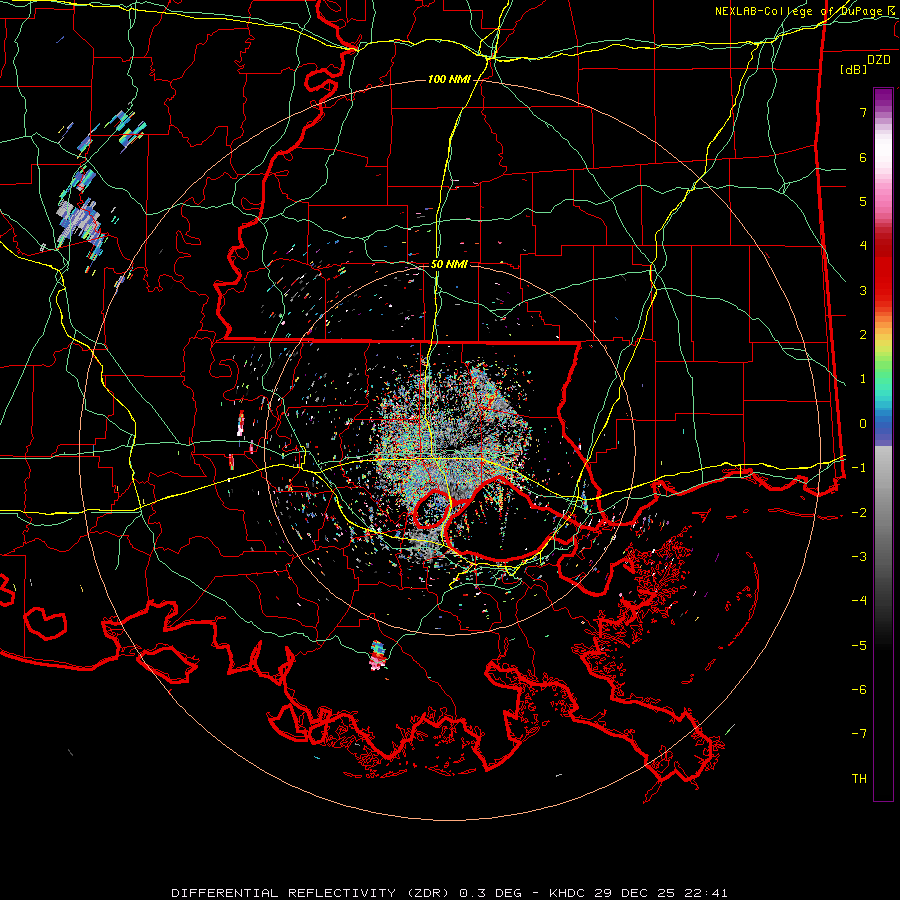
Task: Click the 2 value on the color scale
Action: [x=863, y=335]
